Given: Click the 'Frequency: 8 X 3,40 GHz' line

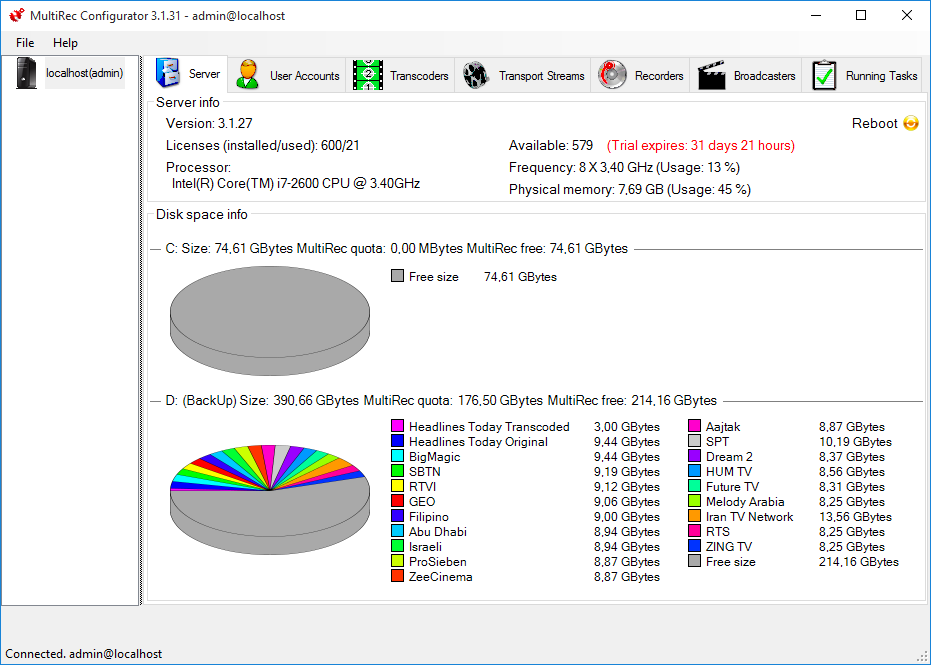Looking at the screenshot, I should pyautogui.click(x=624, y=167).
